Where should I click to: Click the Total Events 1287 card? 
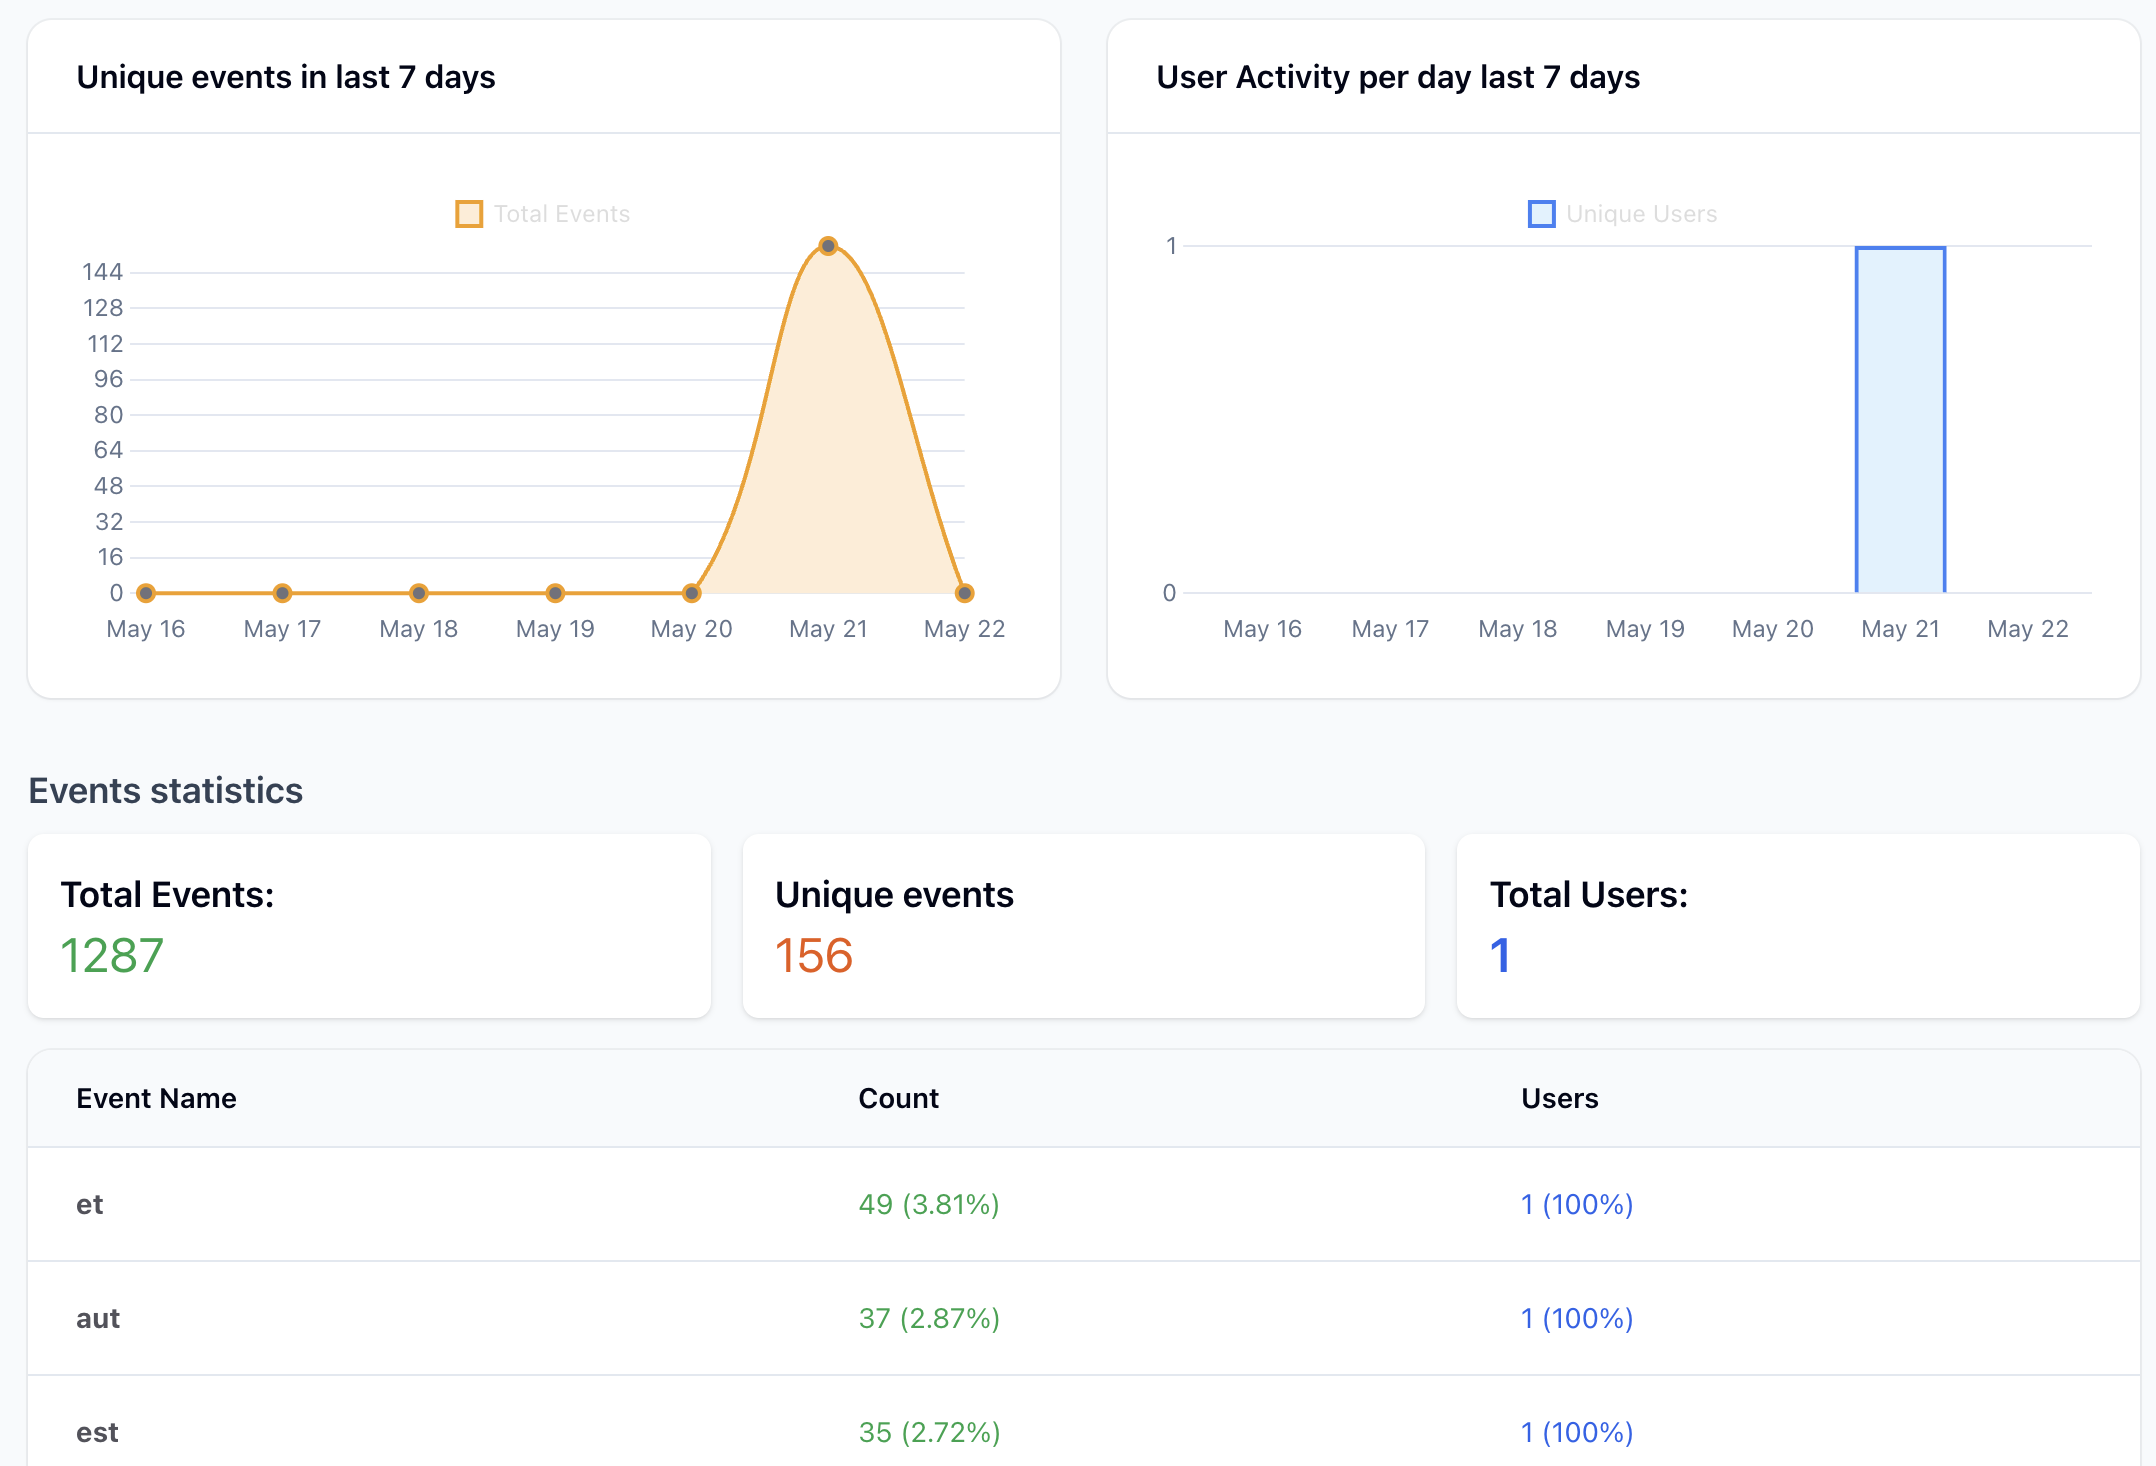click(369, 926)
